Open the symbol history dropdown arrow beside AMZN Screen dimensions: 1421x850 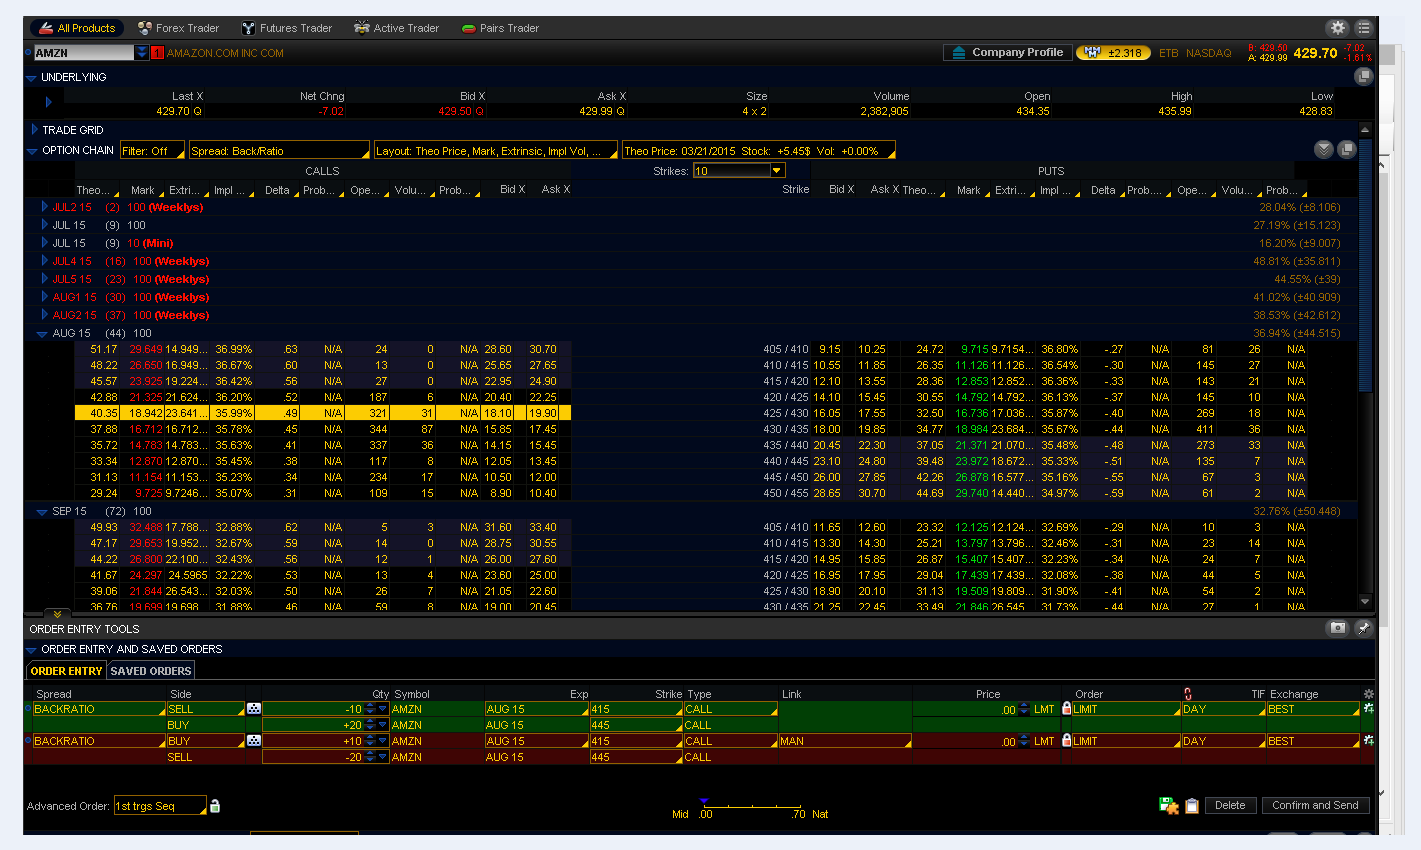pyautogui.click(x=142, y=53)
